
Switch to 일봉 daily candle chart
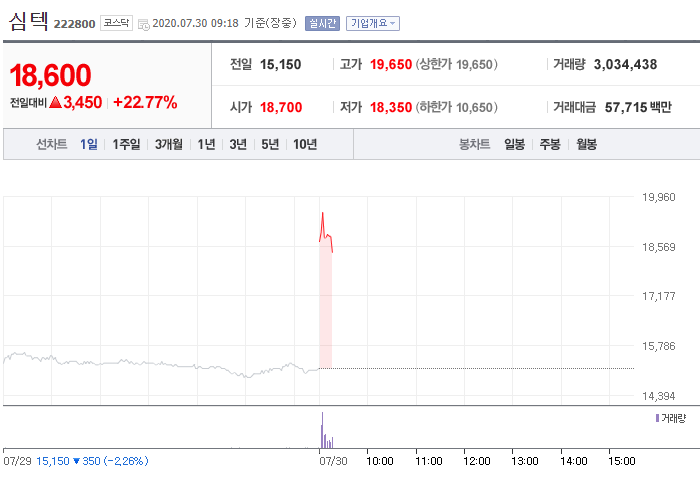point(514,144)
